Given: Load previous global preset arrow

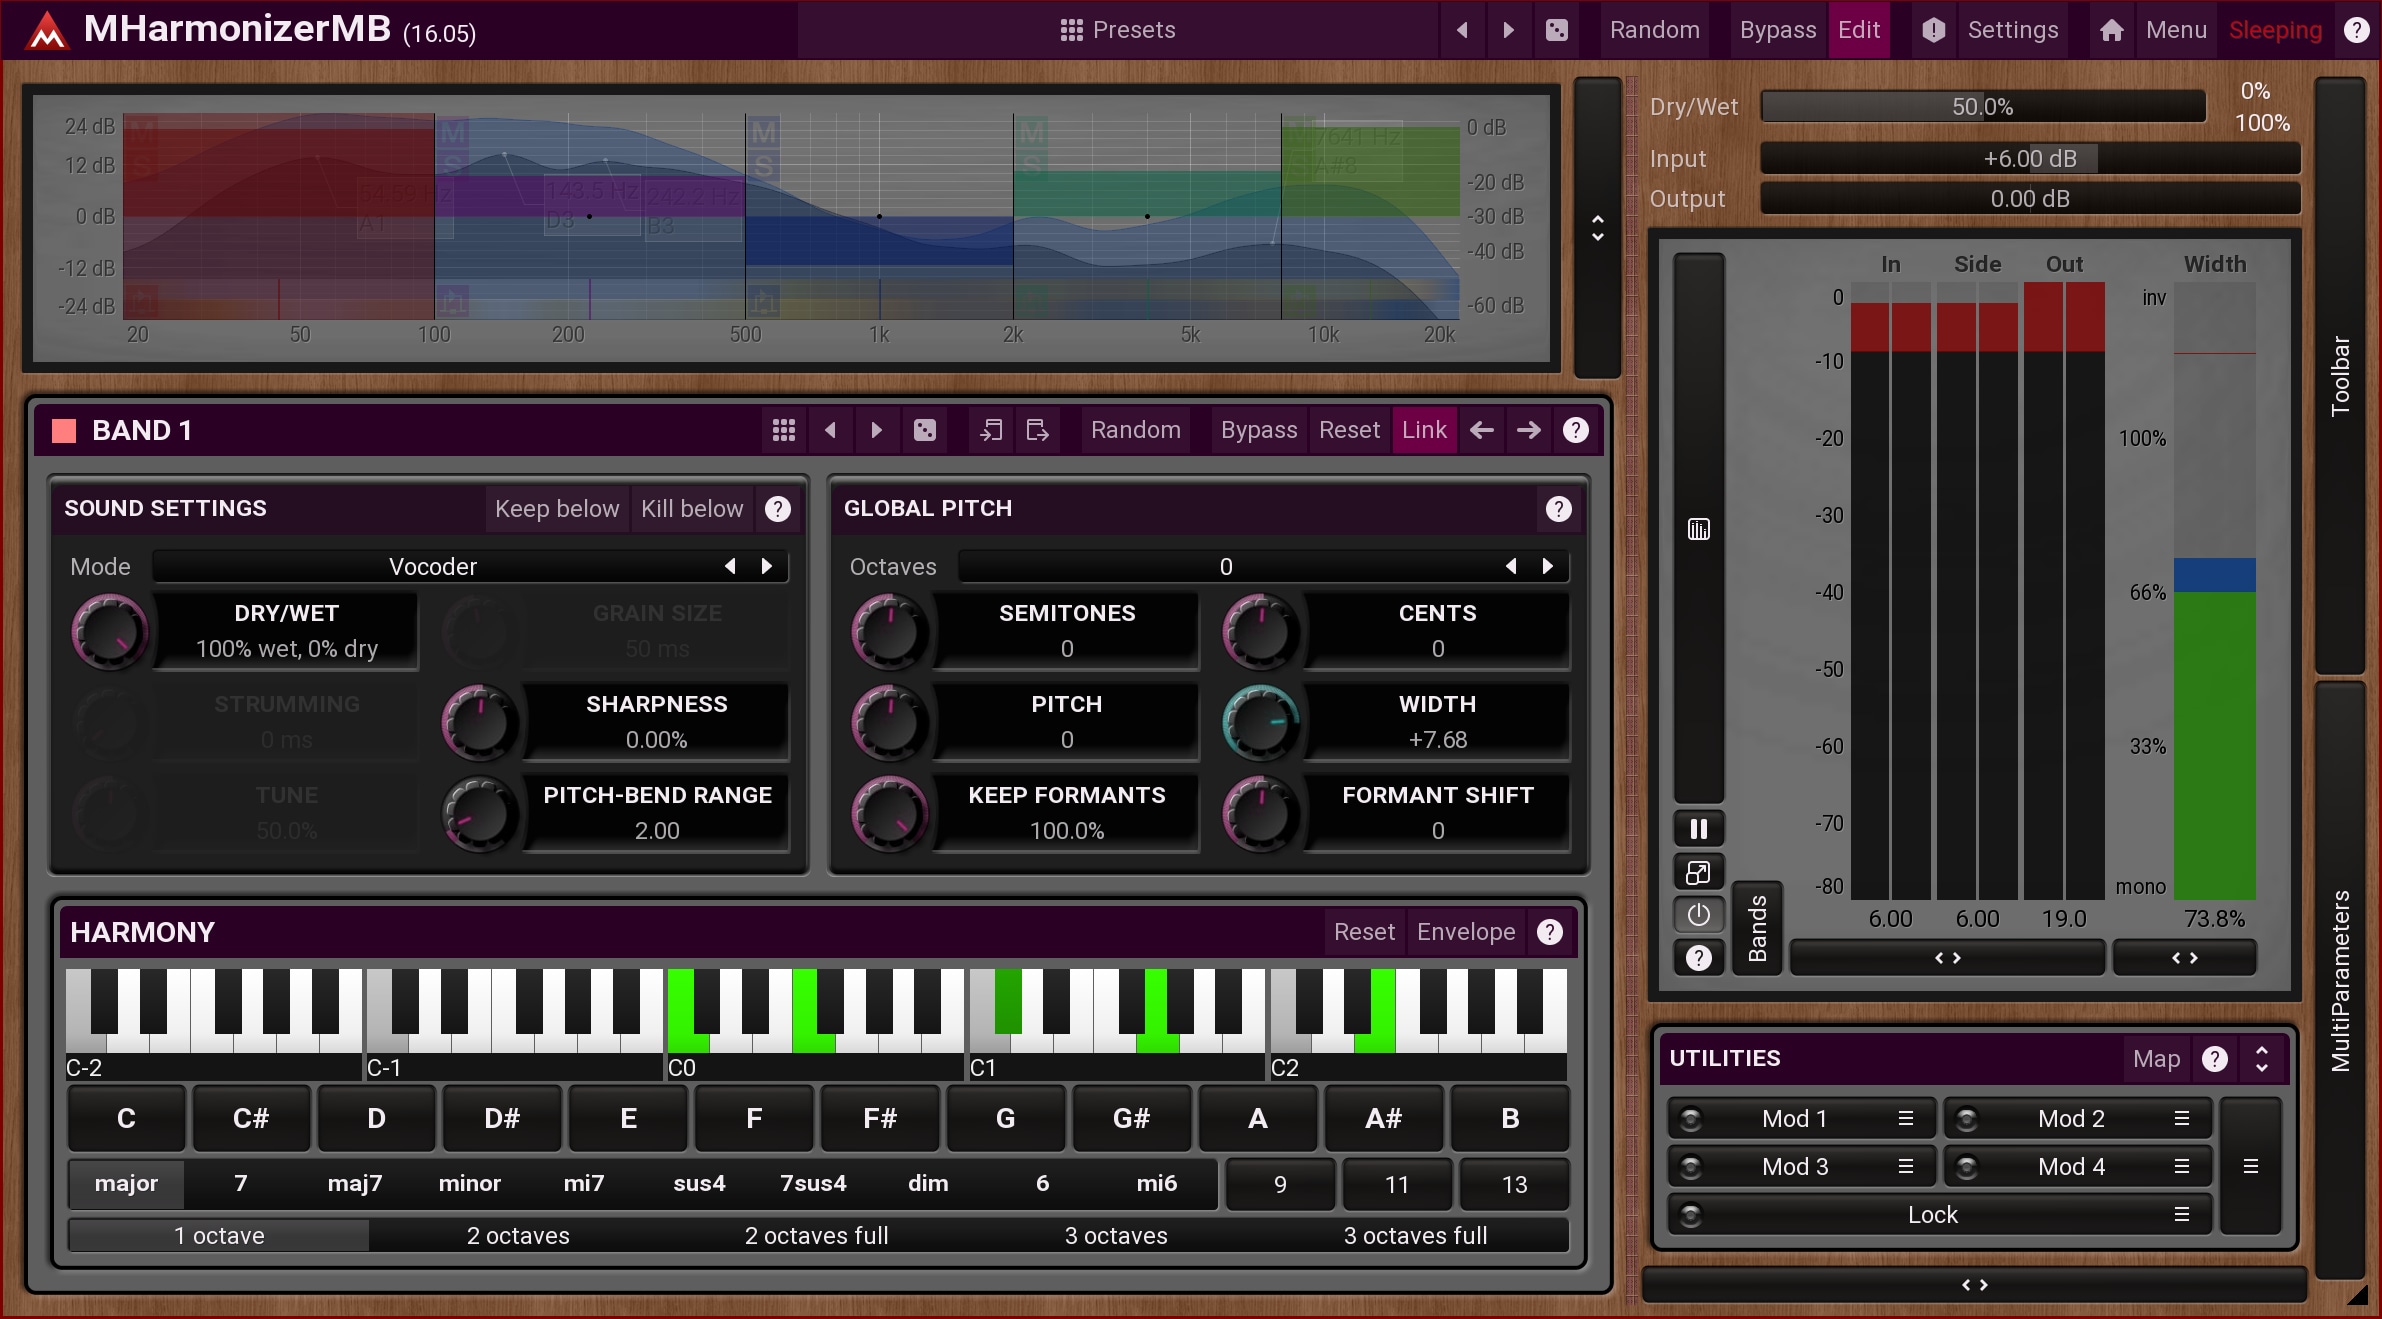Looking at the screenshot, I should click(x=1462, y=30).
